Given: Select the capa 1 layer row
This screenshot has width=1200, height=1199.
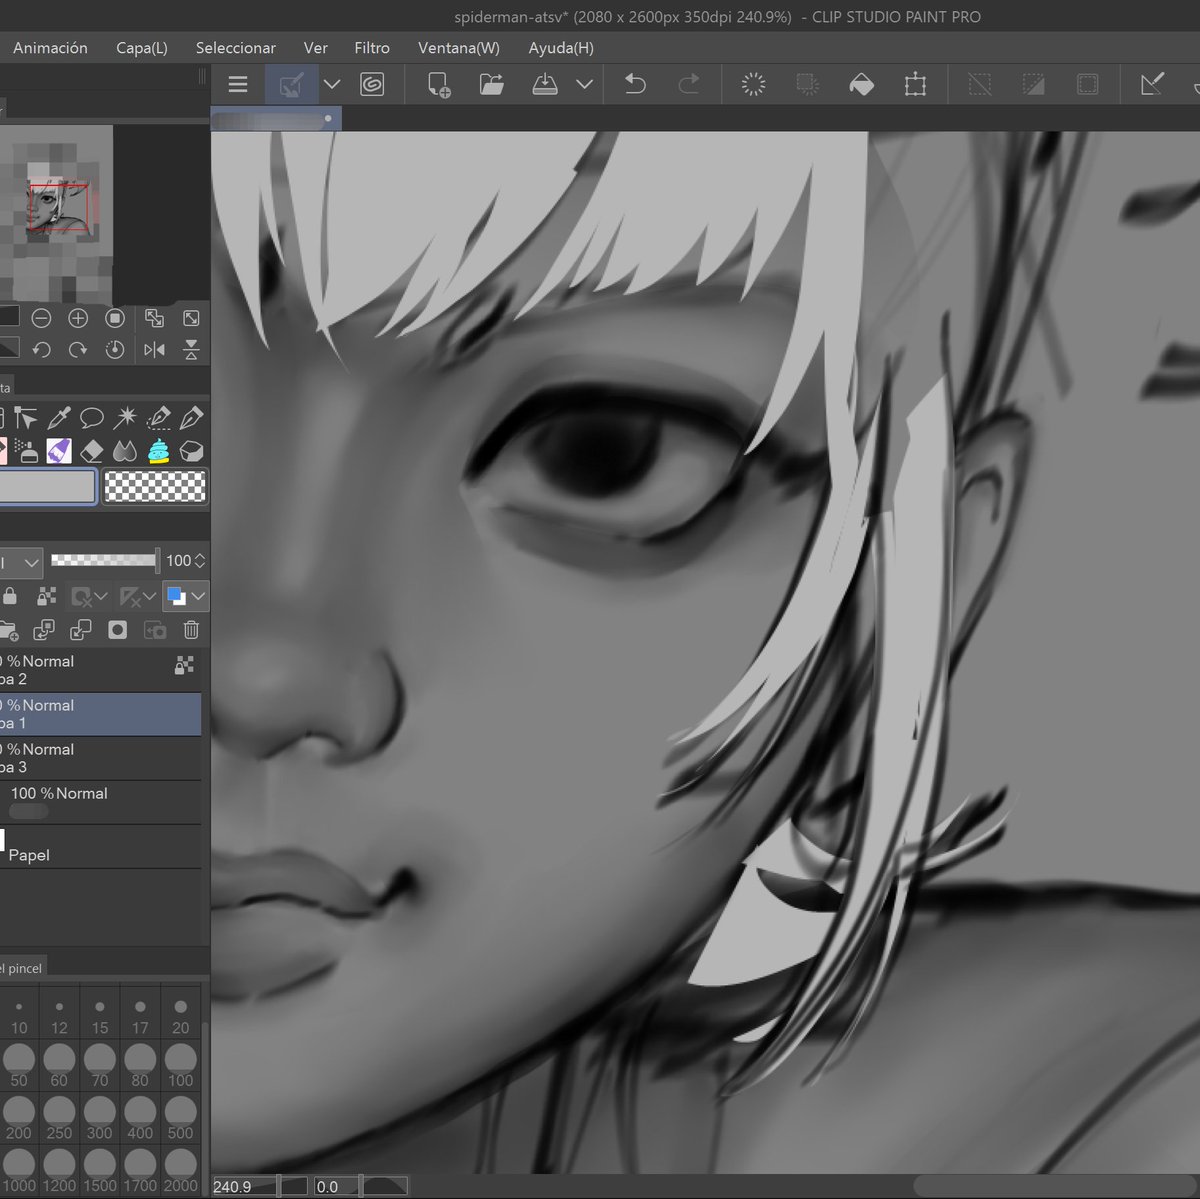Looking at the screenshot, I should [100, 714].
